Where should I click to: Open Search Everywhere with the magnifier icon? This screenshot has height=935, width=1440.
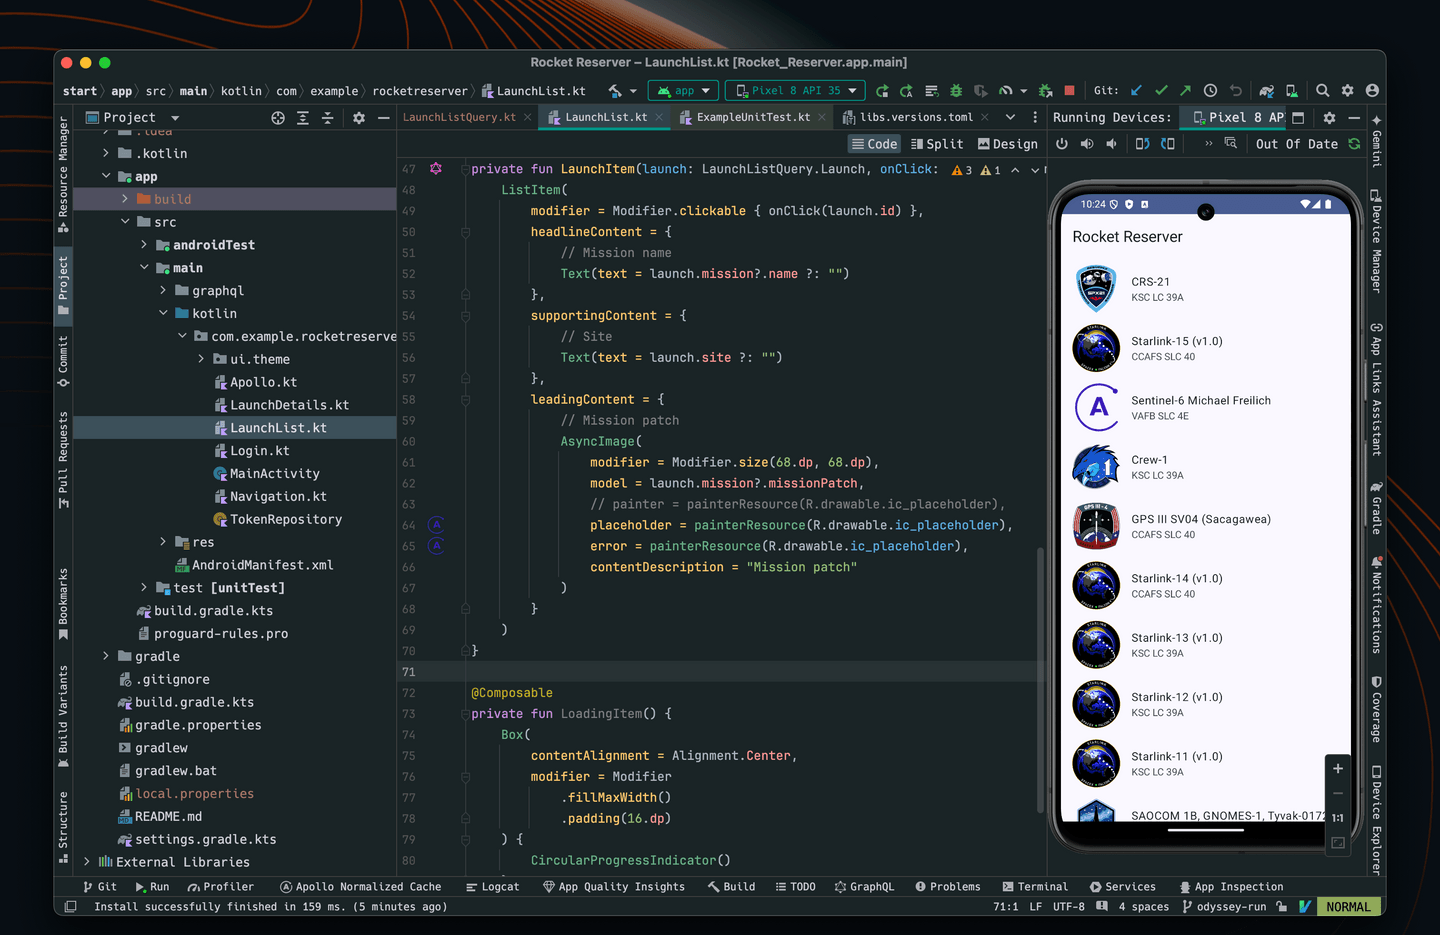click(1322, 90)
